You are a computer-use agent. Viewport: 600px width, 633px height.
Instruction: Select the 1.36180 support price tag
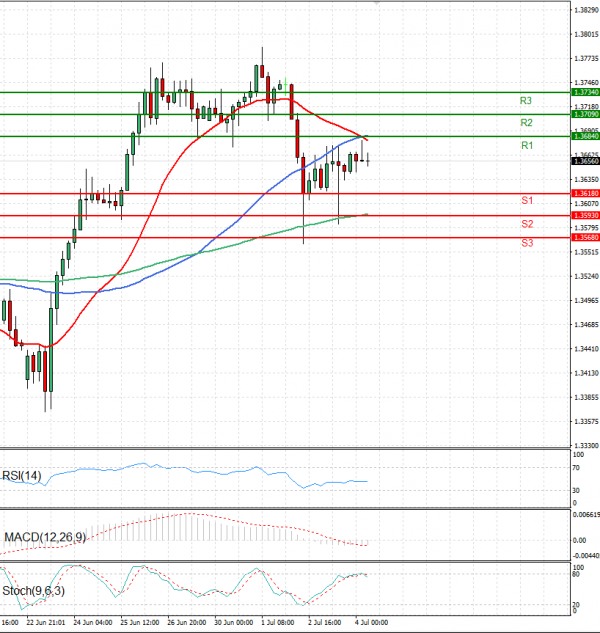(x=586, y=194)
